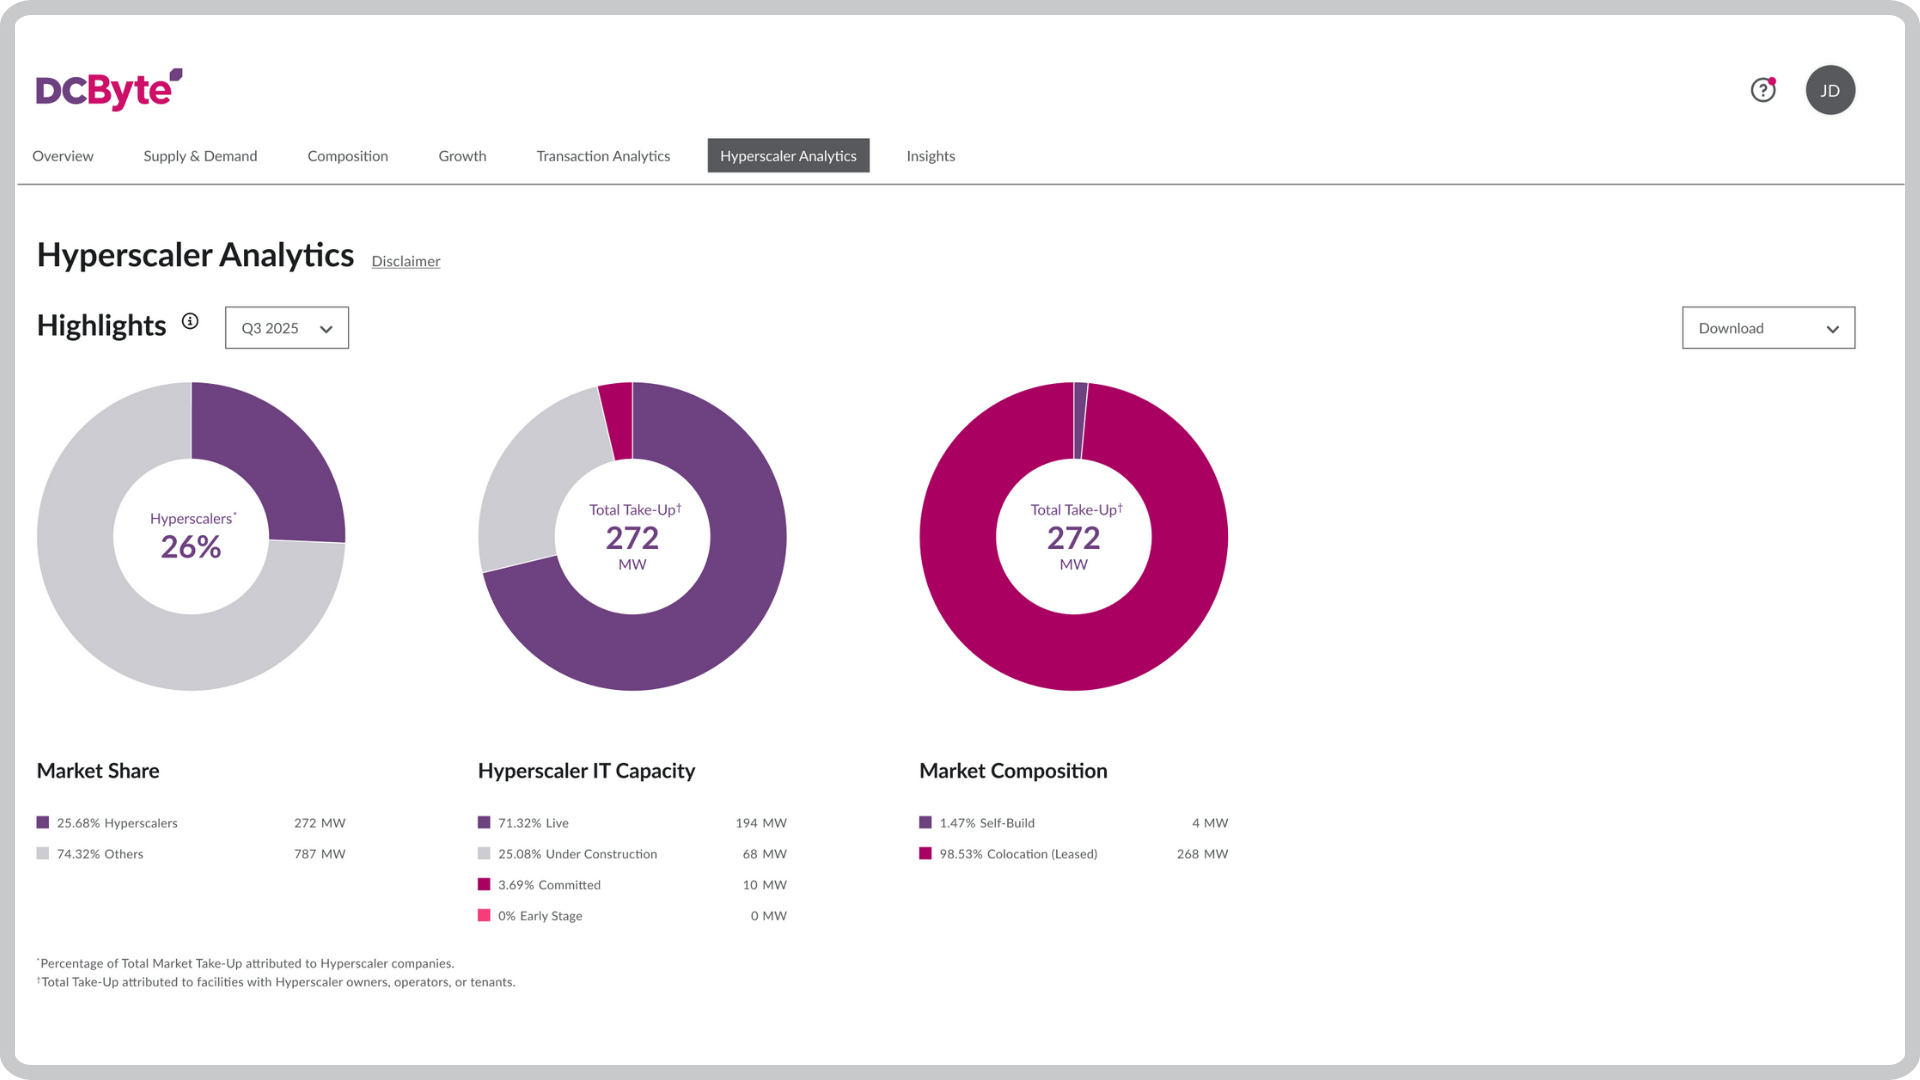The image size is (1920, 1080).
Task: Go to the Transaction Analytics tab
Action: point(603,155)
